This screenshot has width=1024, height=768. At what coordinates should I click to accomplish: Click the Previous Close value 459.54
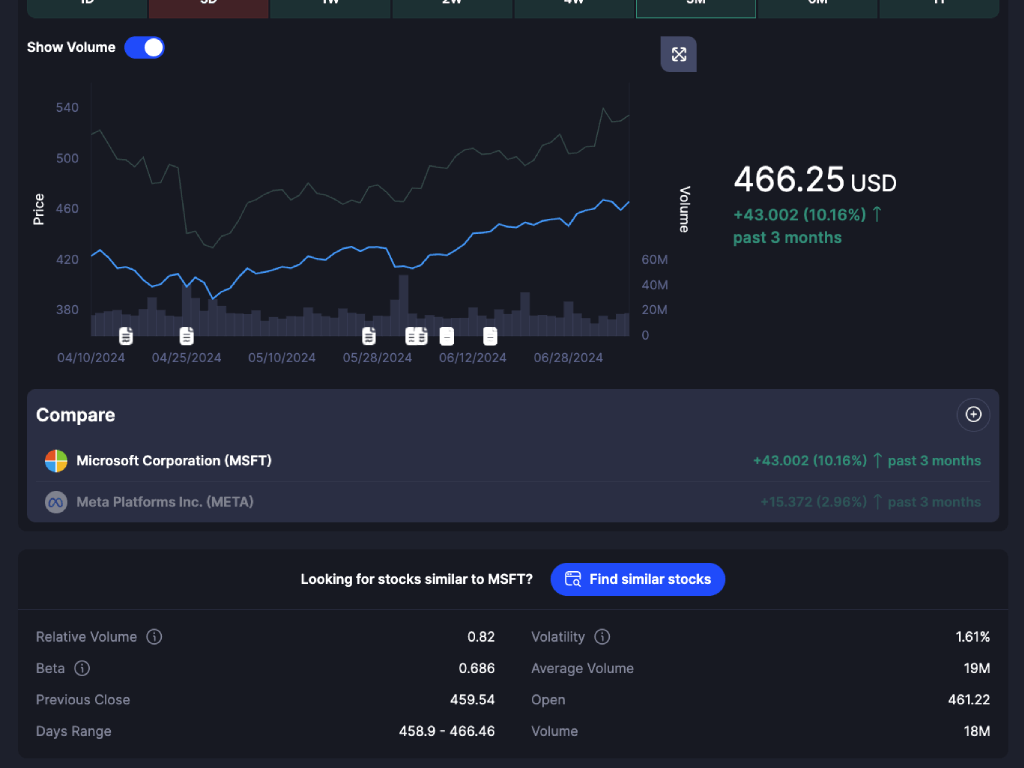tap(472, 699)
